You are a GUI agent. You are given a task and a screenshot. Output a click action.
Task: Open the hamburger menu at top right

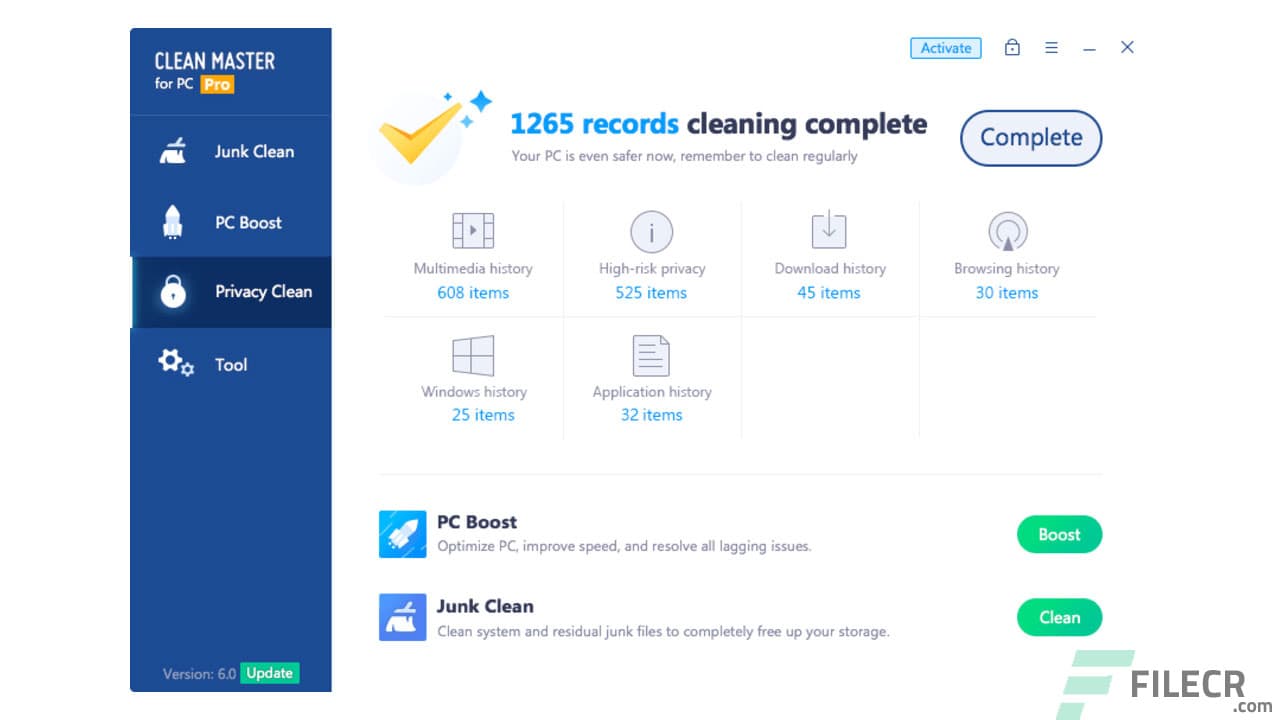(x=1051, y=47)
